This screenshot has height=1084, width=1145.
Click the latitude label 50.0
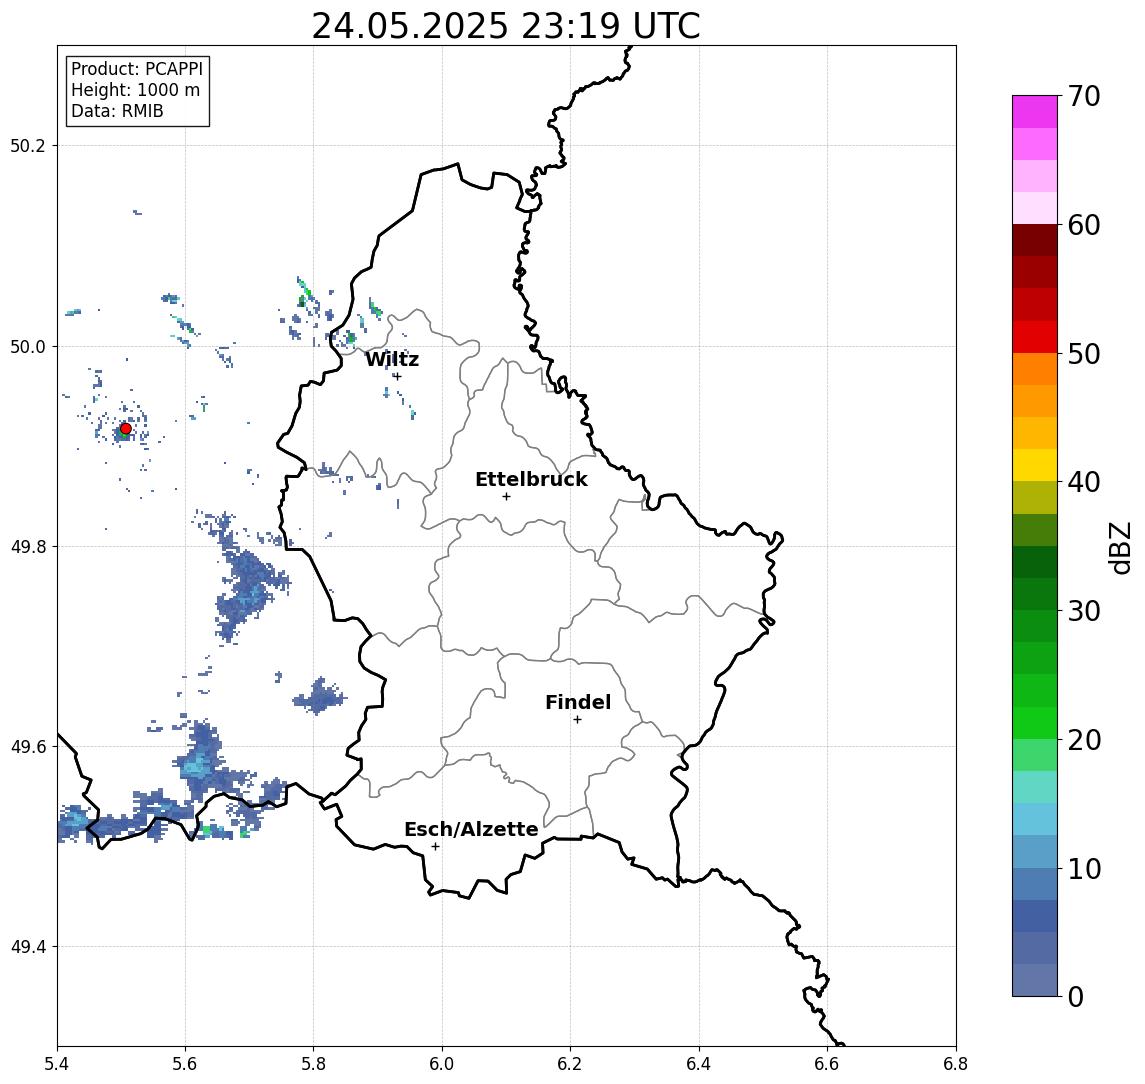(x=27, y=346)
